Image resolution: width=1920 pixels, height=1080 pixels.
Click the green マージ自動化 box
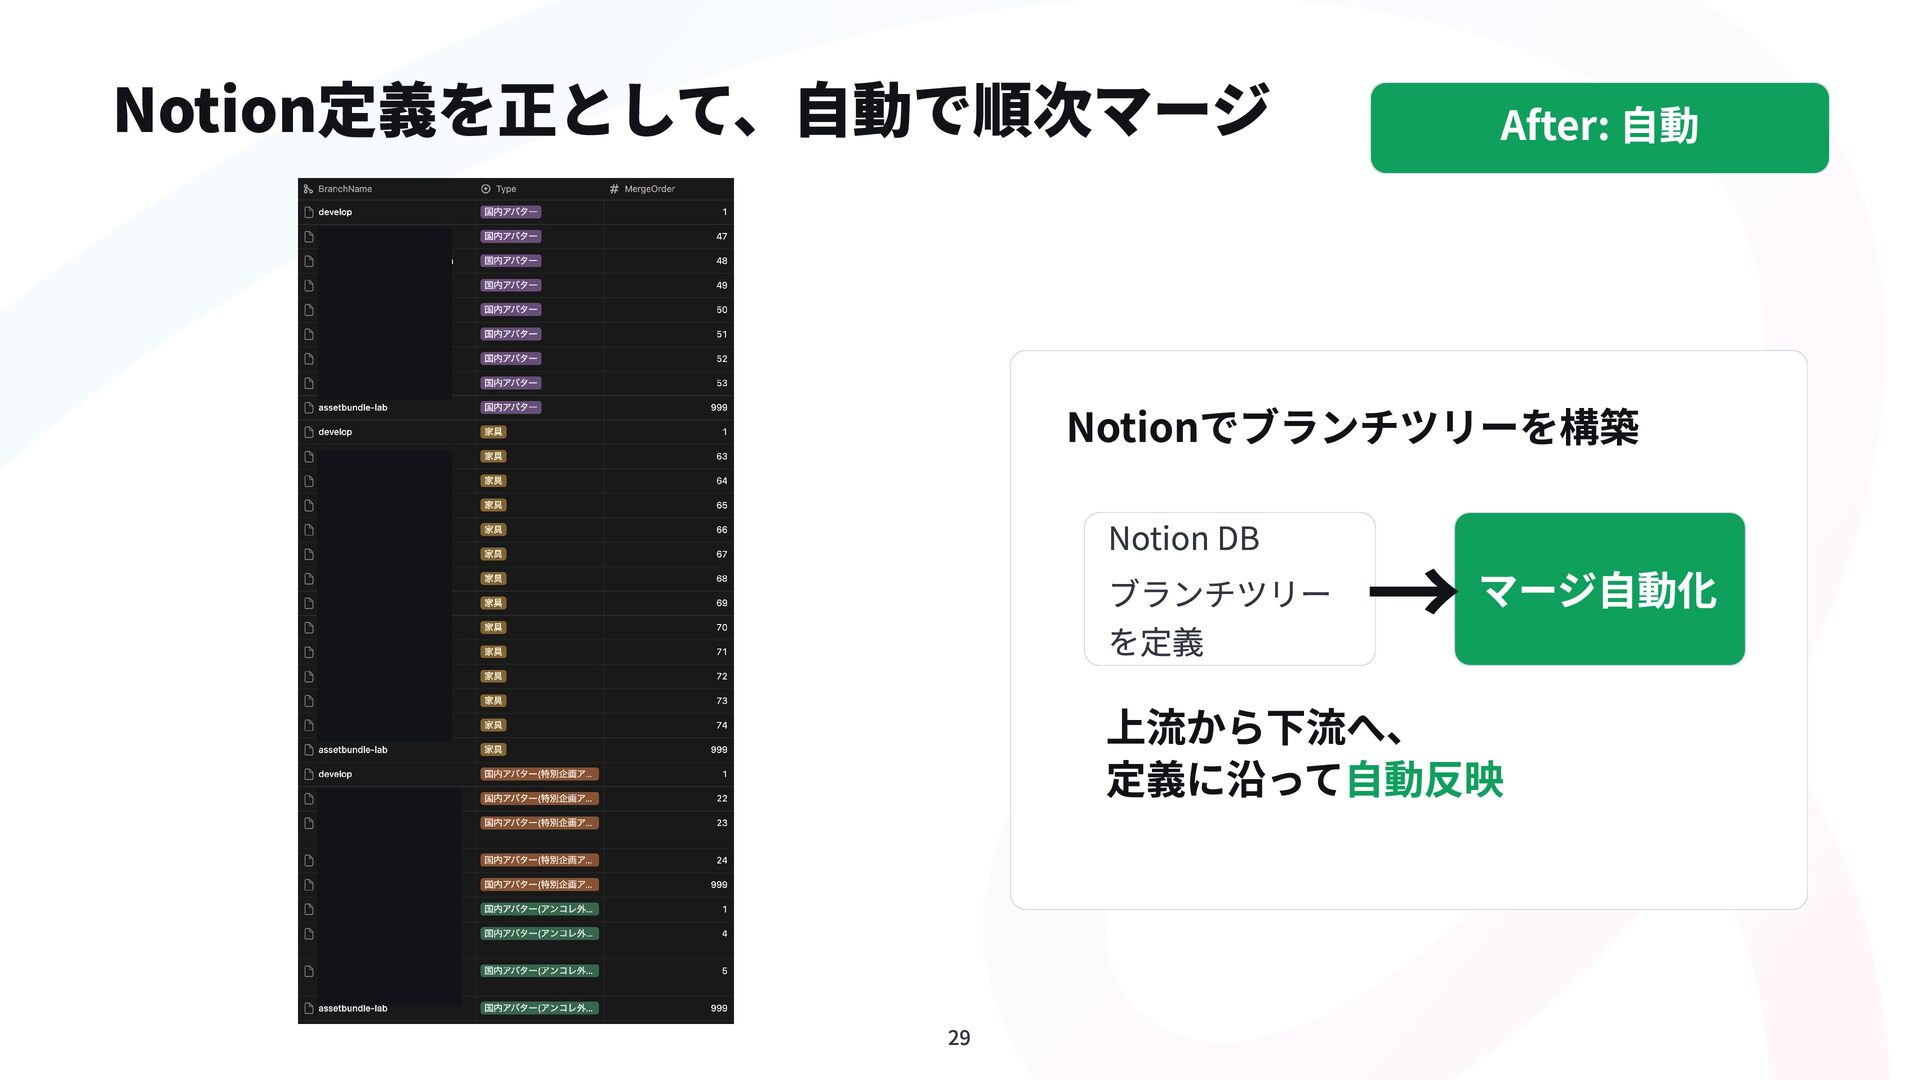(x=1599, y=589)
